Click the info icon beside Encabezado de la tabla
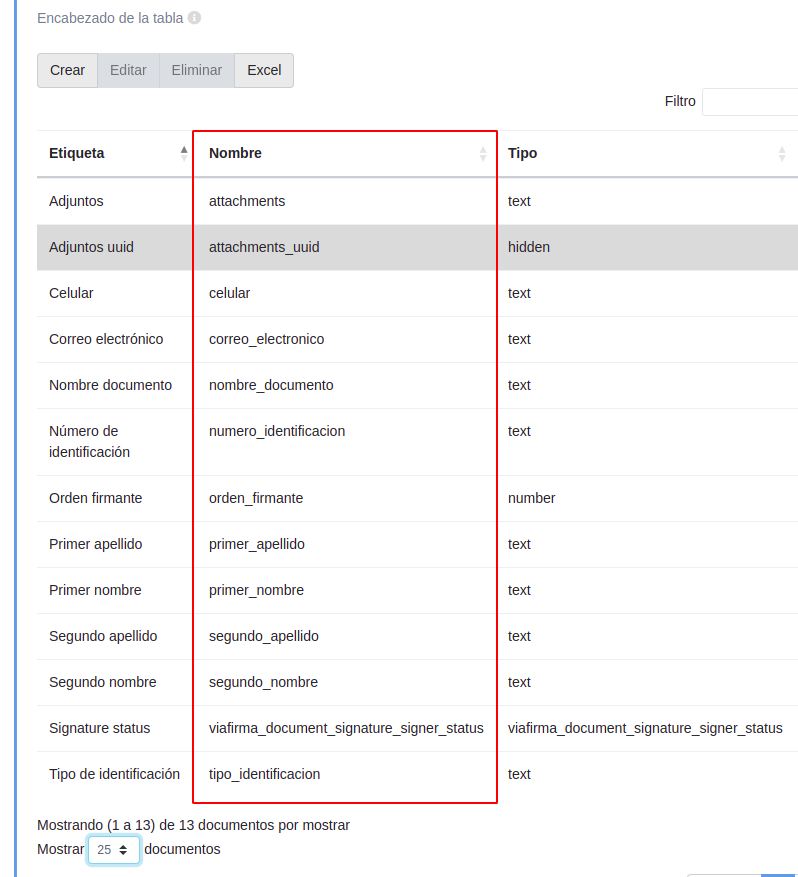 [x=194, y=18]
